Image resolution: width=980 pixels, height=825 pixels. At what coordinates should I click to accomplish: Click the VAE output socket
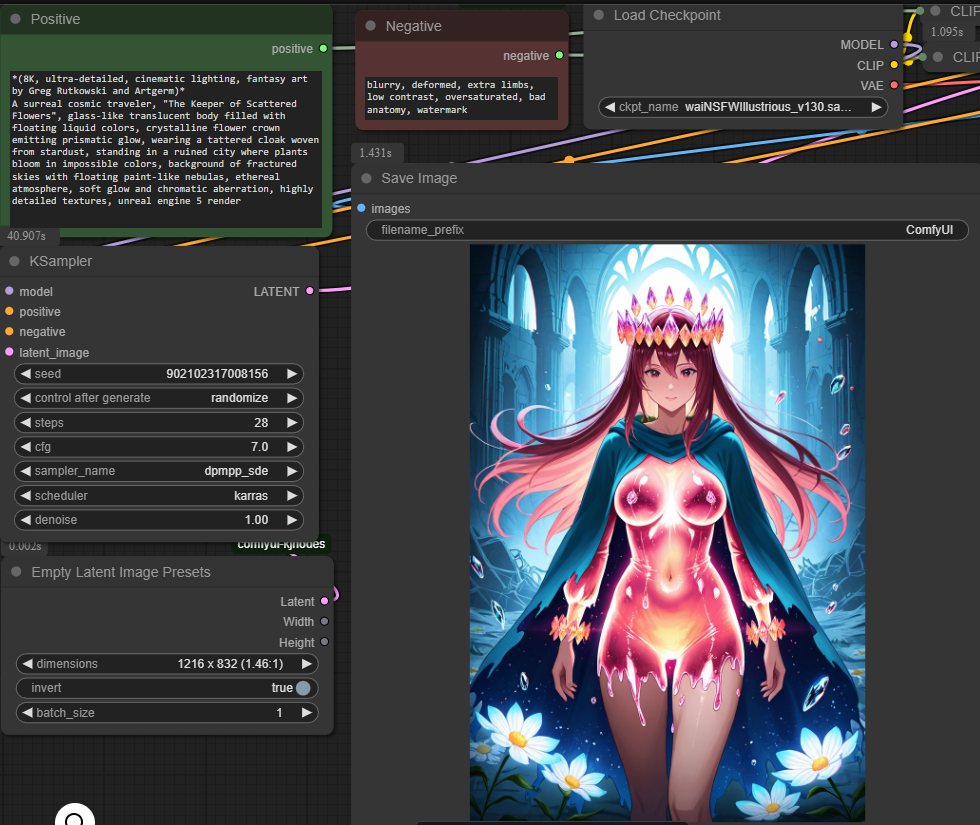pyautogui.click(x=894, y=85)
